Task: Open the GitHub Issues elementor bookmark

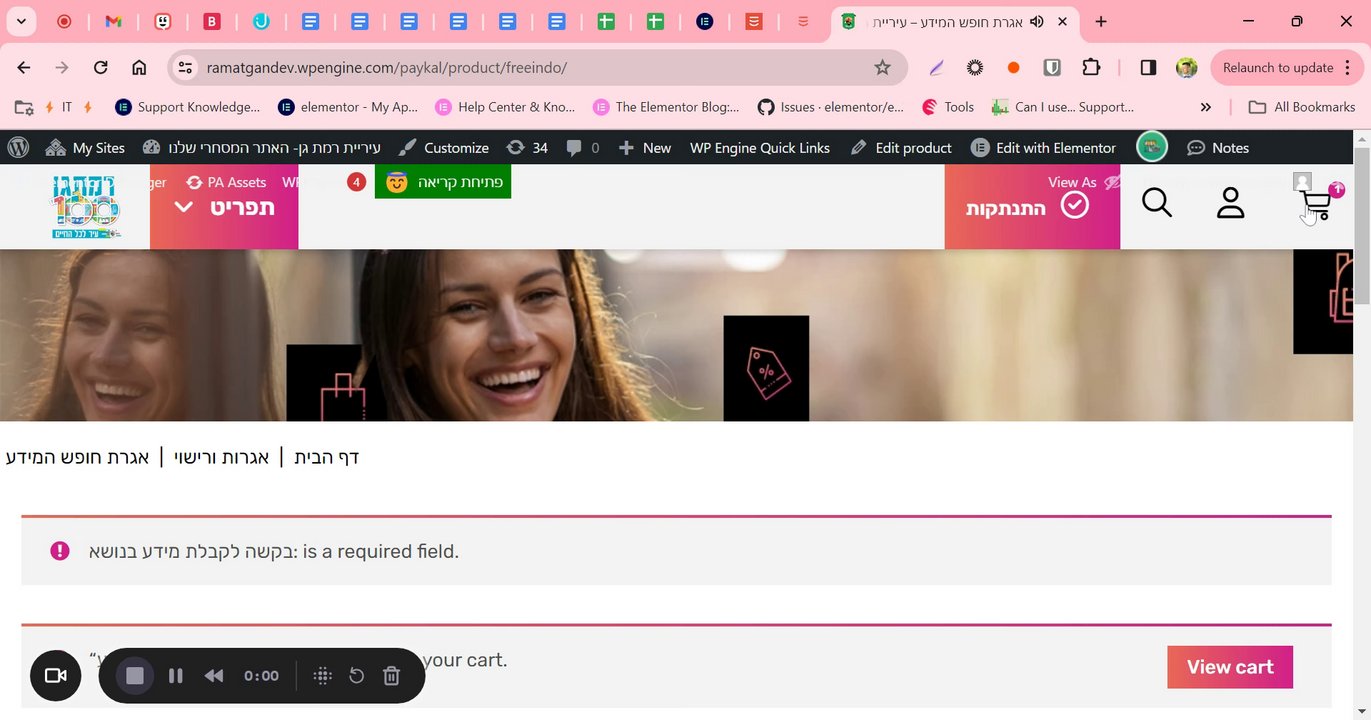Action: 831,107
